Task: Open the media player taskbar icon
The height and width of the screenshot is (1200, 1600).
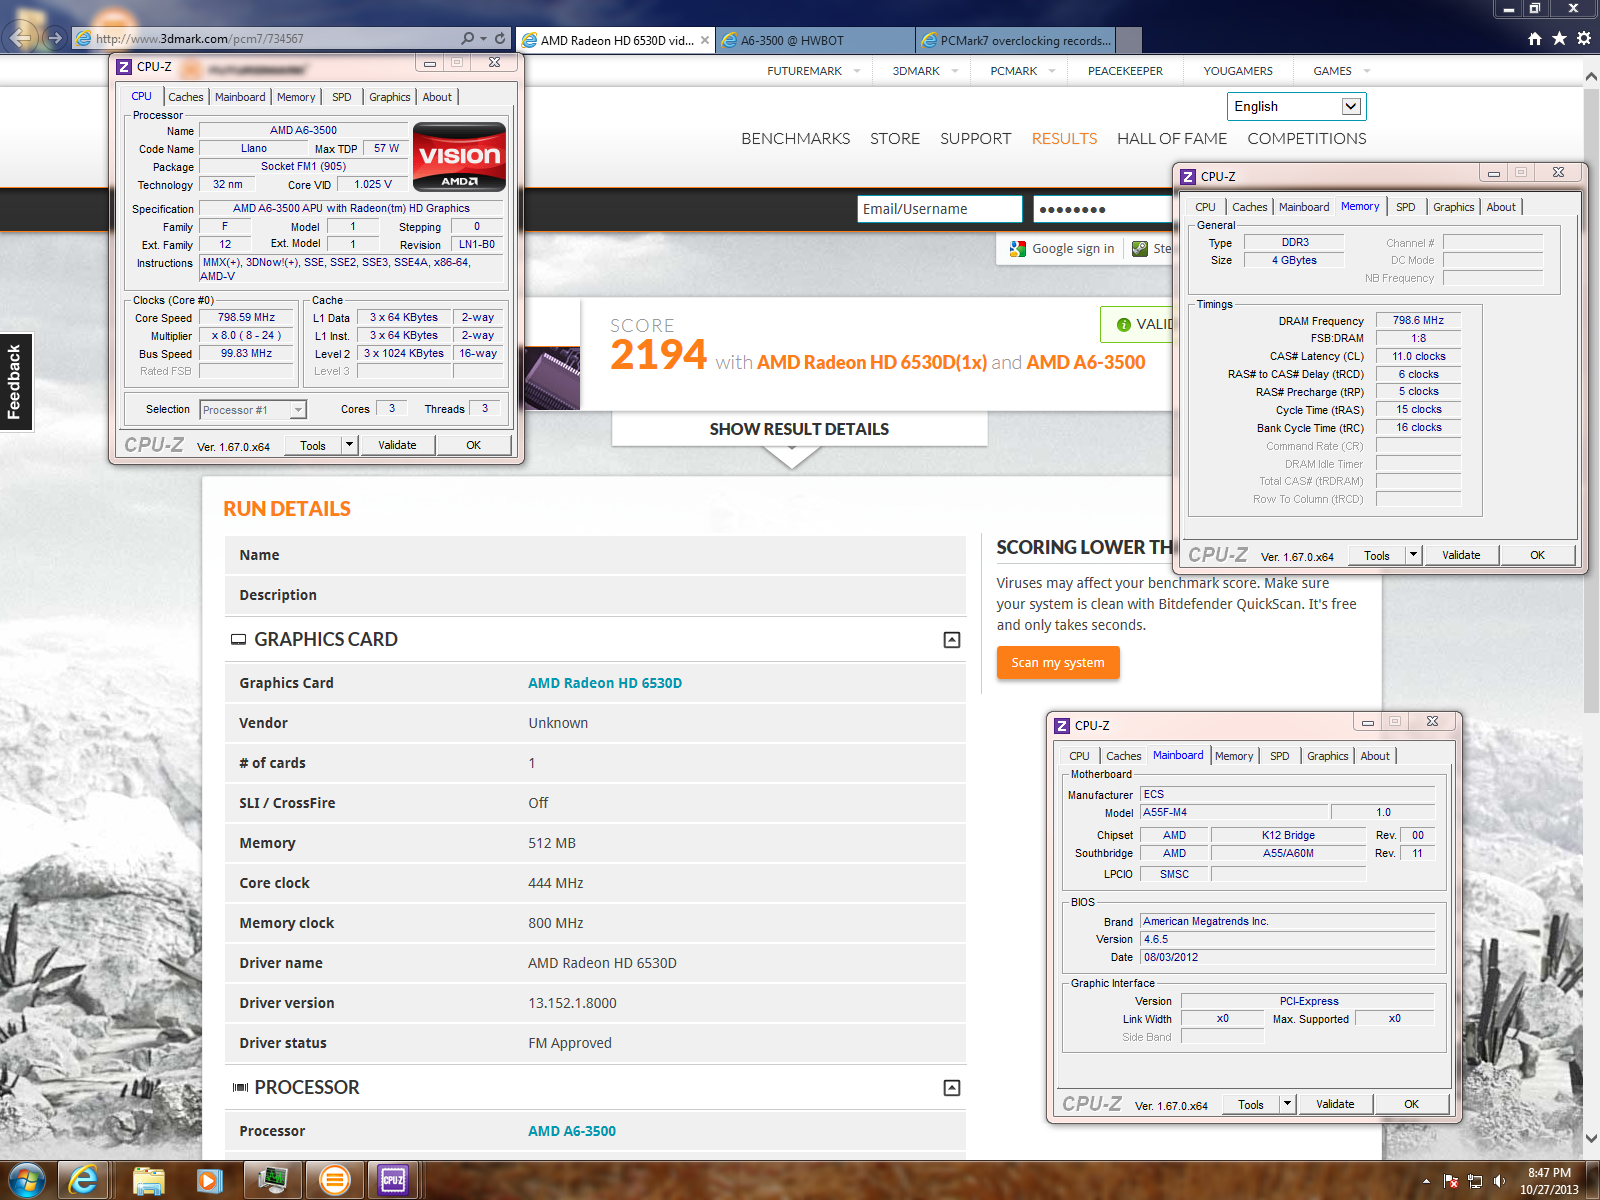Action: 209,1181
